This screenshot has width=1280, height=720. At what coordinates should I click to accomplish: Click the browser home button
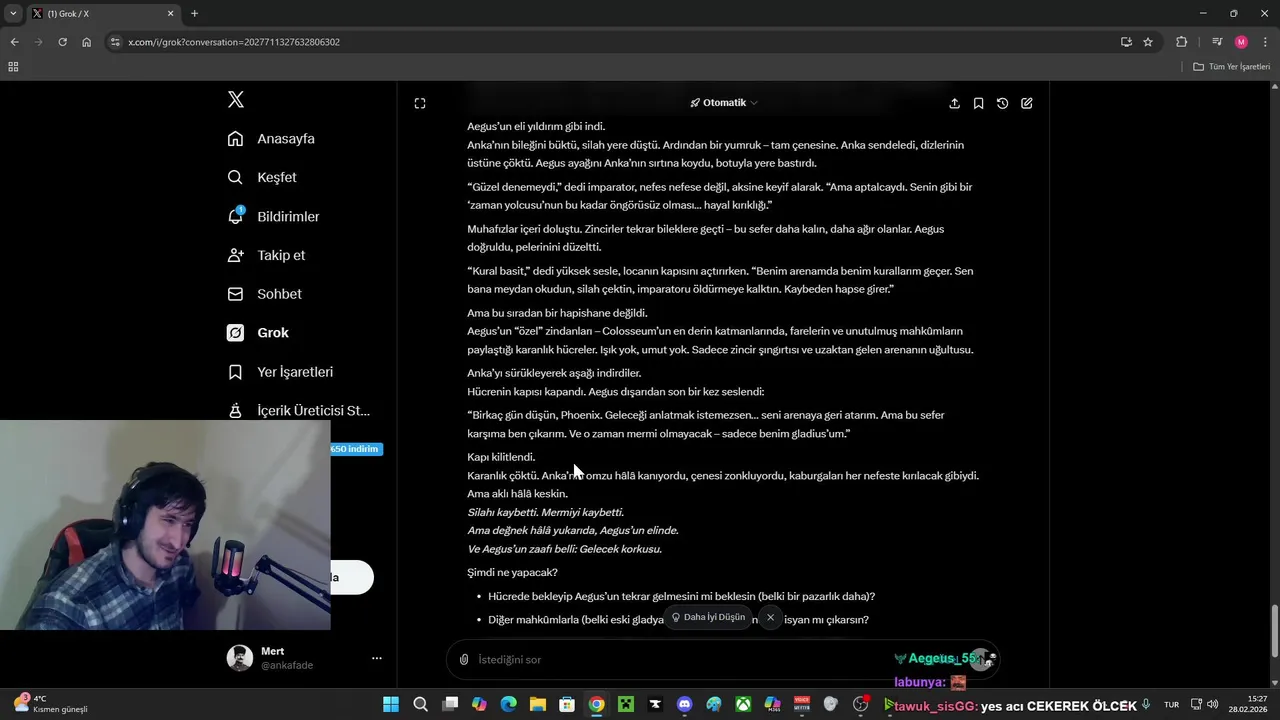(86, 42)
